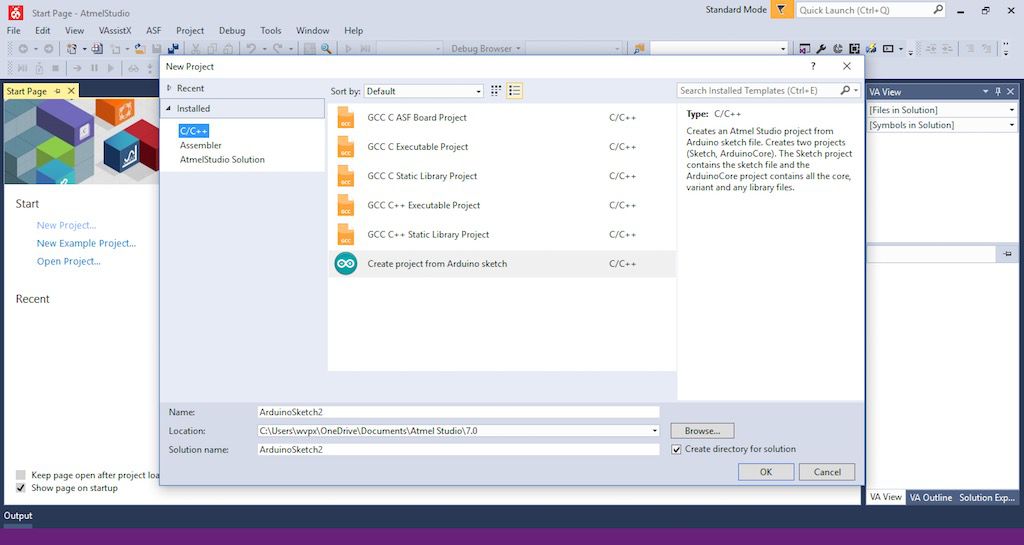Click the Visual Studio window icon in toolbar
Viewport: 1024px width, 545px height.
coord(805,49)
